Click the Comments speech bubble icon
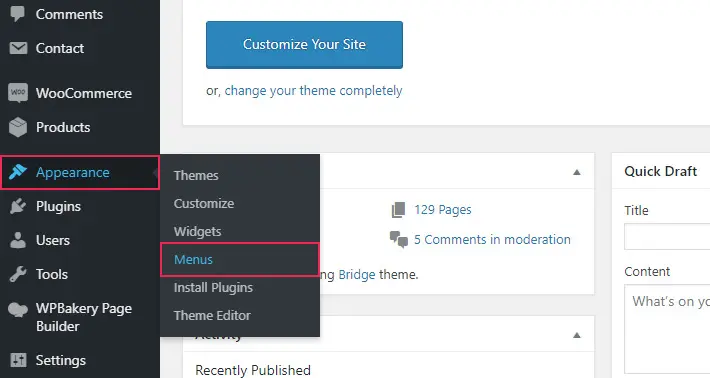Image resolution: width=710 pixels, height=378 pixels. click(18, 14)
